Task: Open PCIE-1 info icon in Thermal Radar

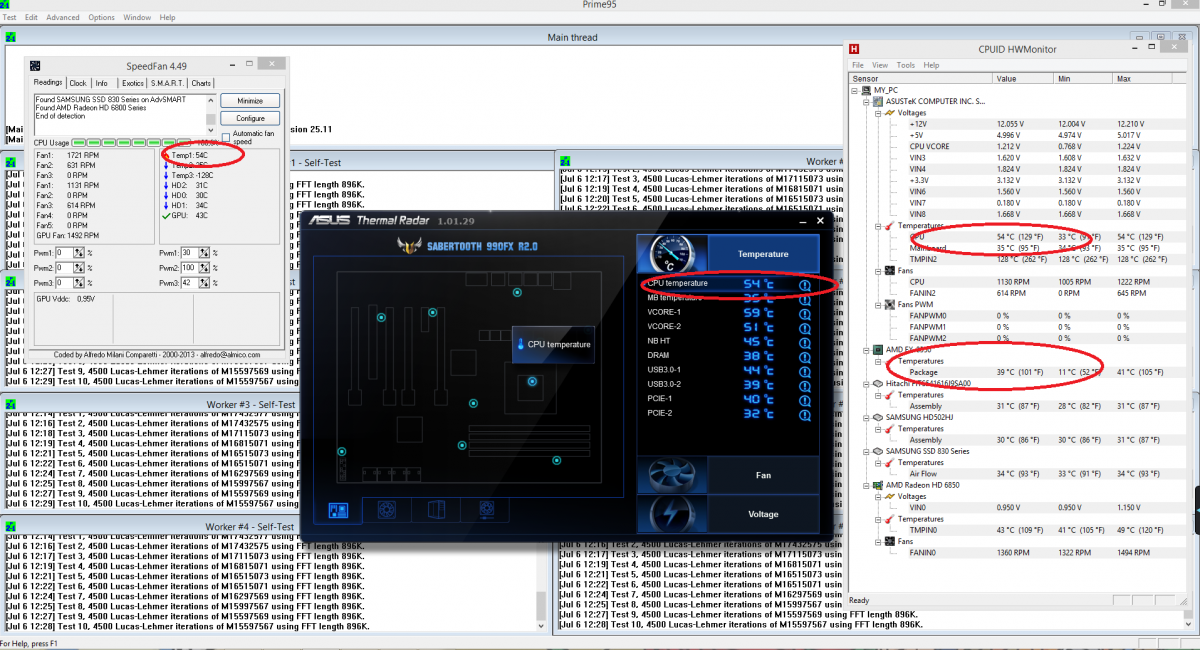Action: pyautogui.click(x=805, y=399)
